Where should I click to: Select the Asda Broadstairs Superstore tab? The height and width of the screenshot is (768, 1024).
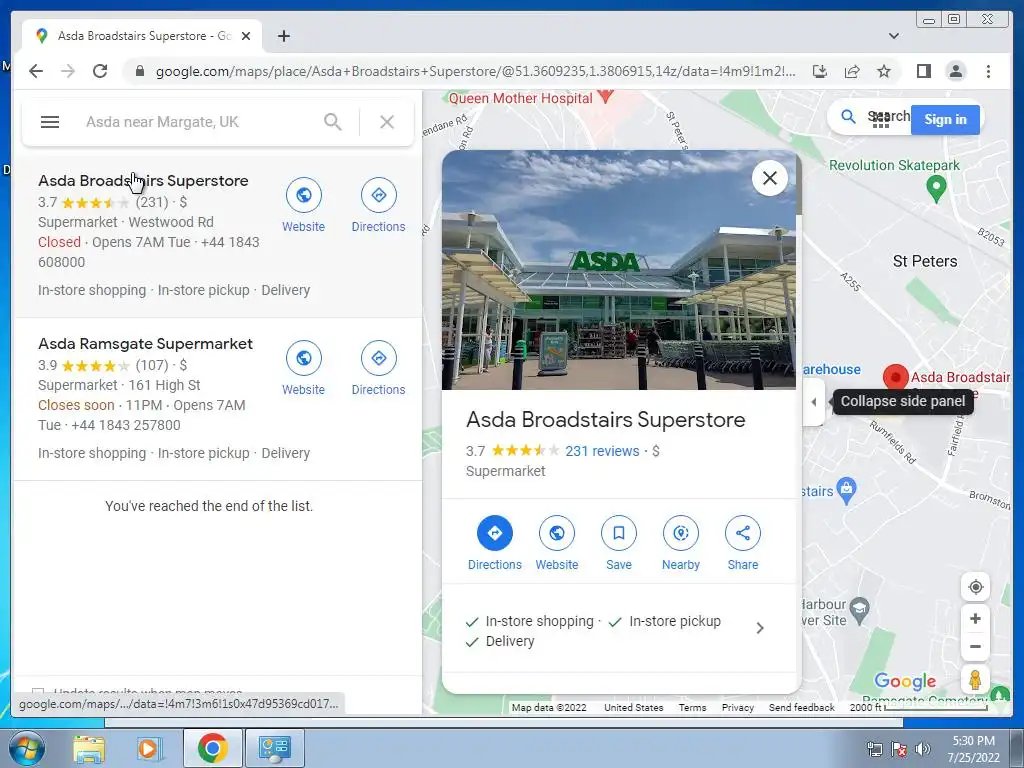tap(142, 36)
